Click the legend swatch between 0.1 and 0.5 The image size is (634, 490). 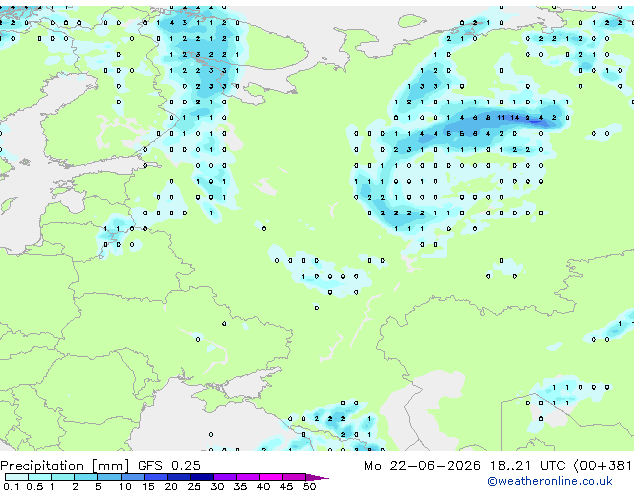17,477
